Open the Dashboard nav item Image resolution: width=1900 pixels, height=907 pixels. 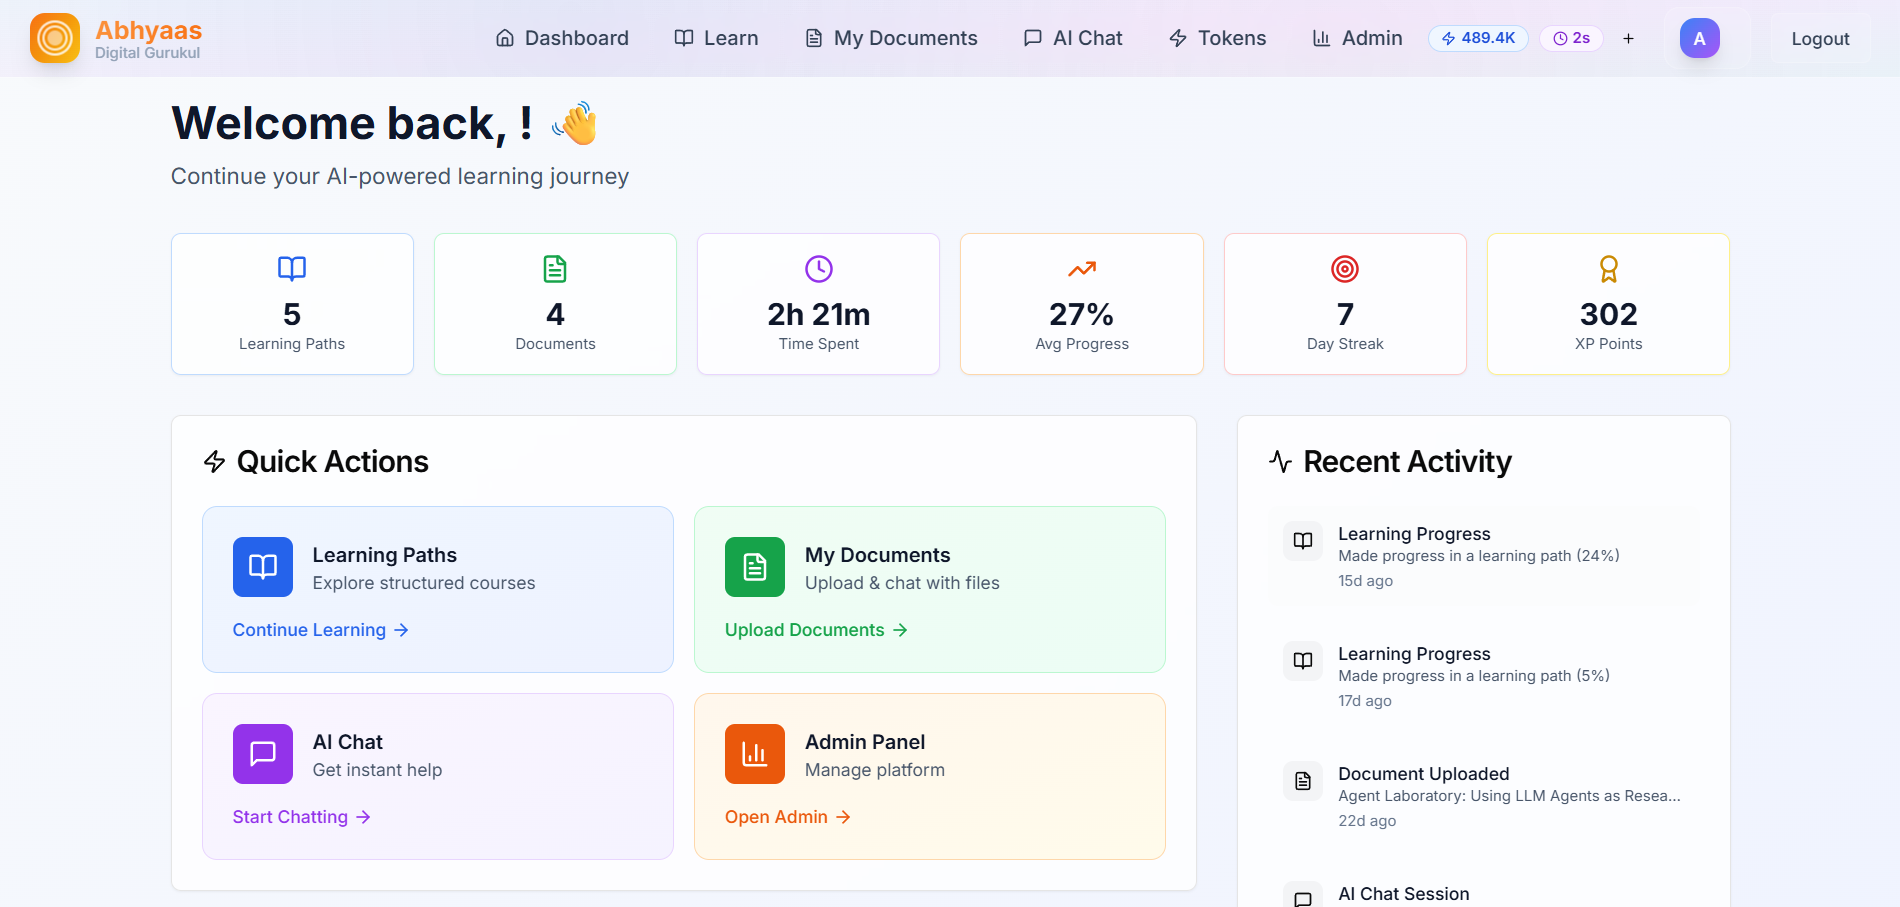pyautogui.click(x=562, y=38)
